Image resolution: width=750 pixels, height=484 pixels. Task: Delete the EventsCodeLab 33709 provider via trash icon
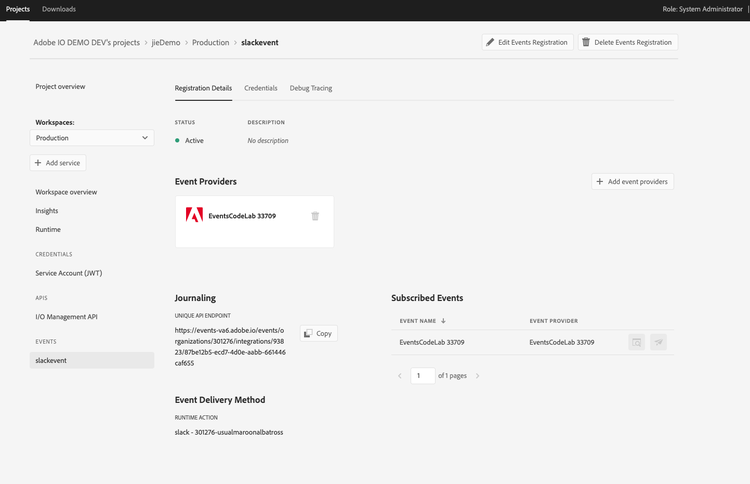[315, 215]
